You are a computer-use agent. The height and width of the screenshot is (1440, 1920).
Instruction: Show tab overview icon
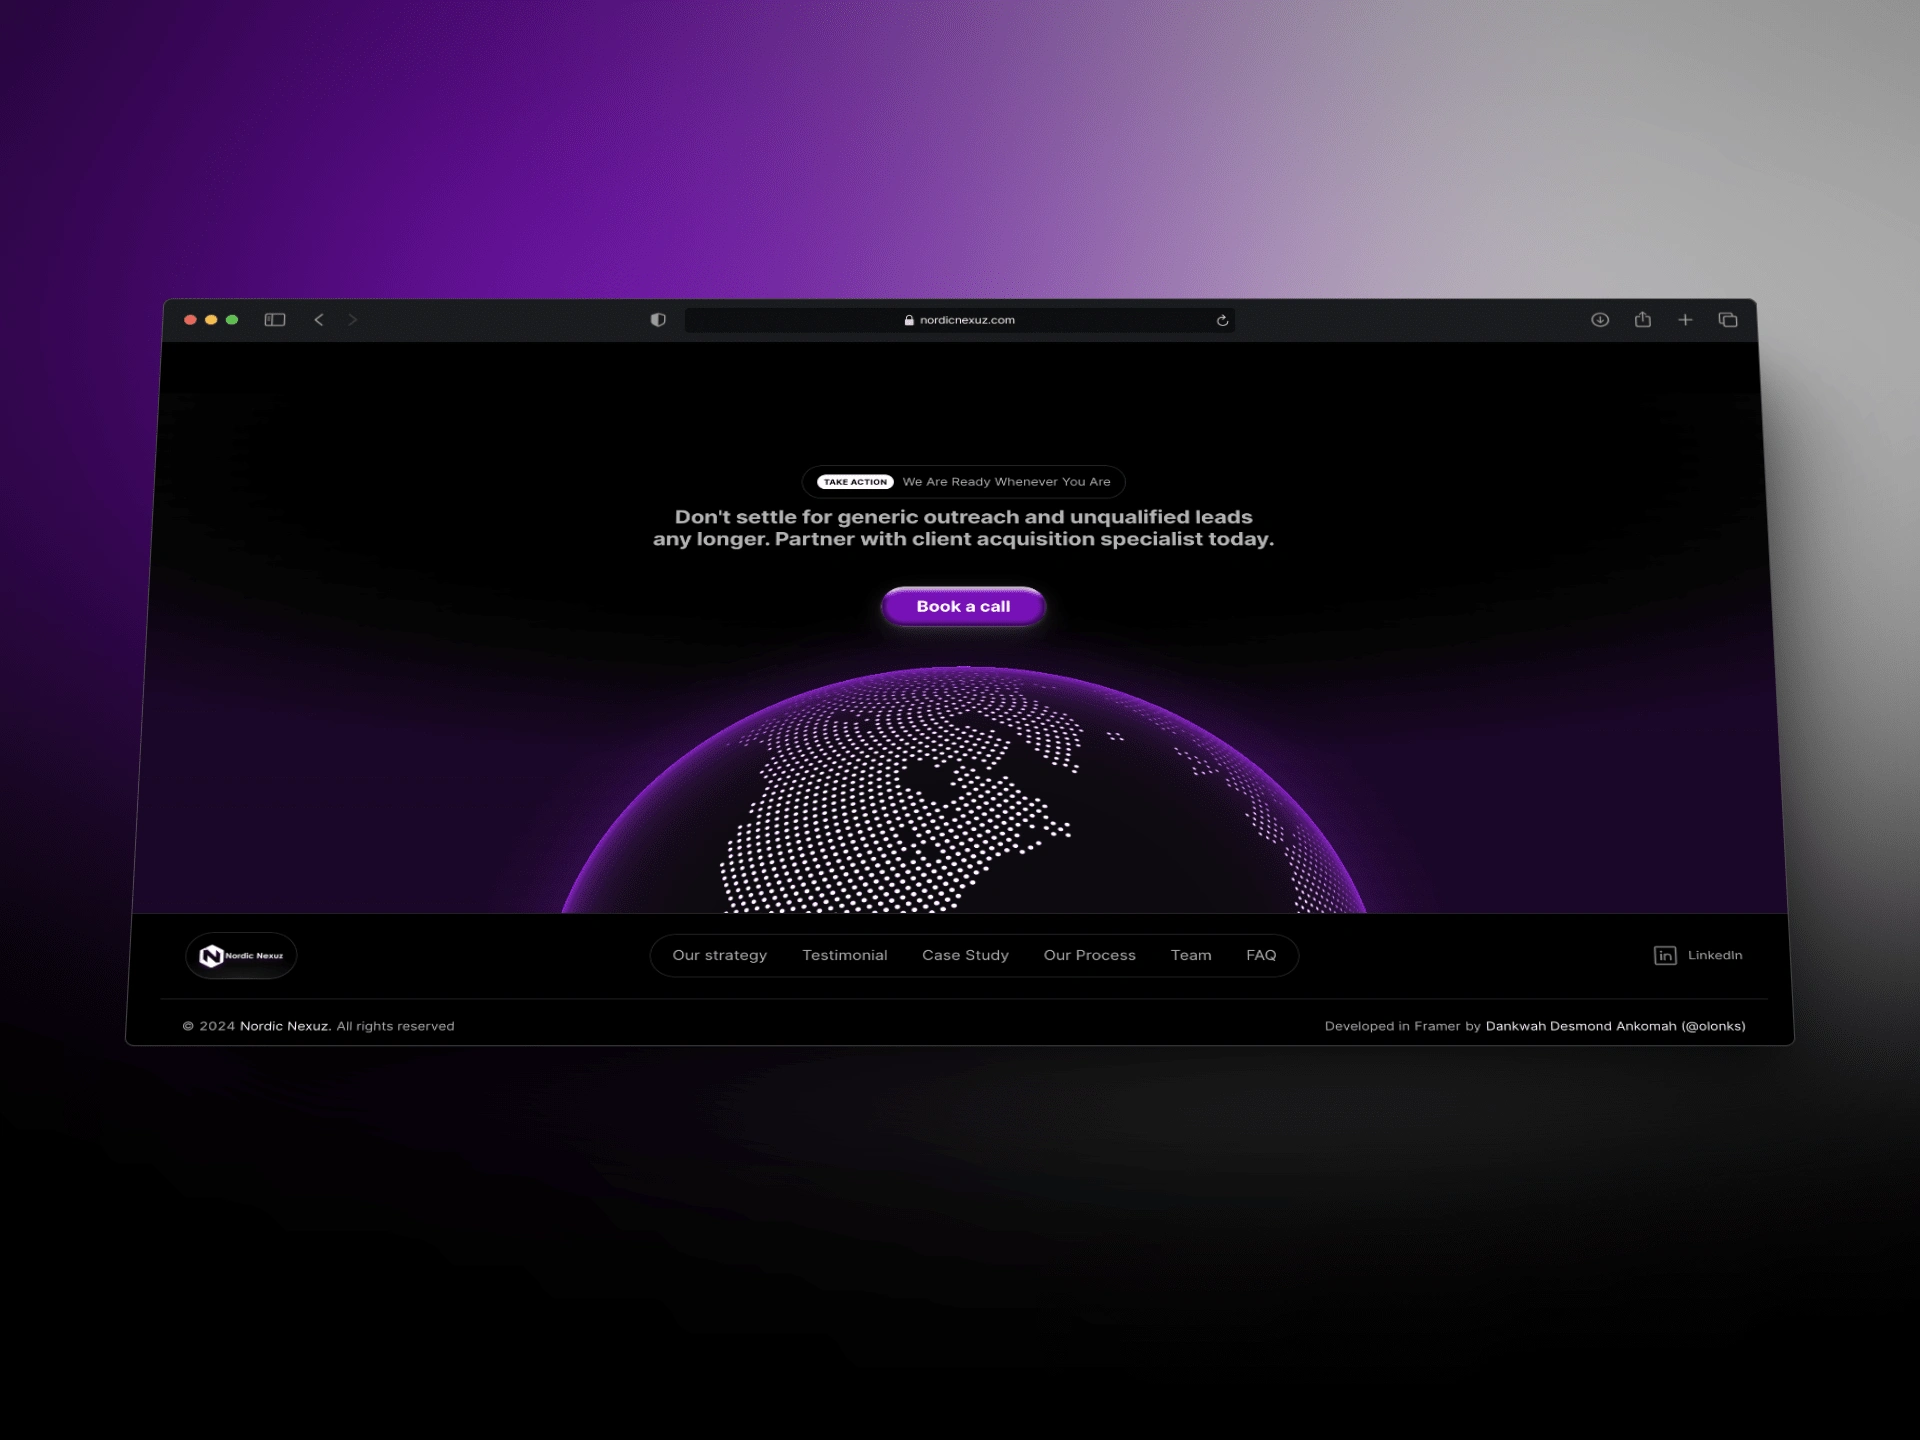click(x=1728, y=320)
